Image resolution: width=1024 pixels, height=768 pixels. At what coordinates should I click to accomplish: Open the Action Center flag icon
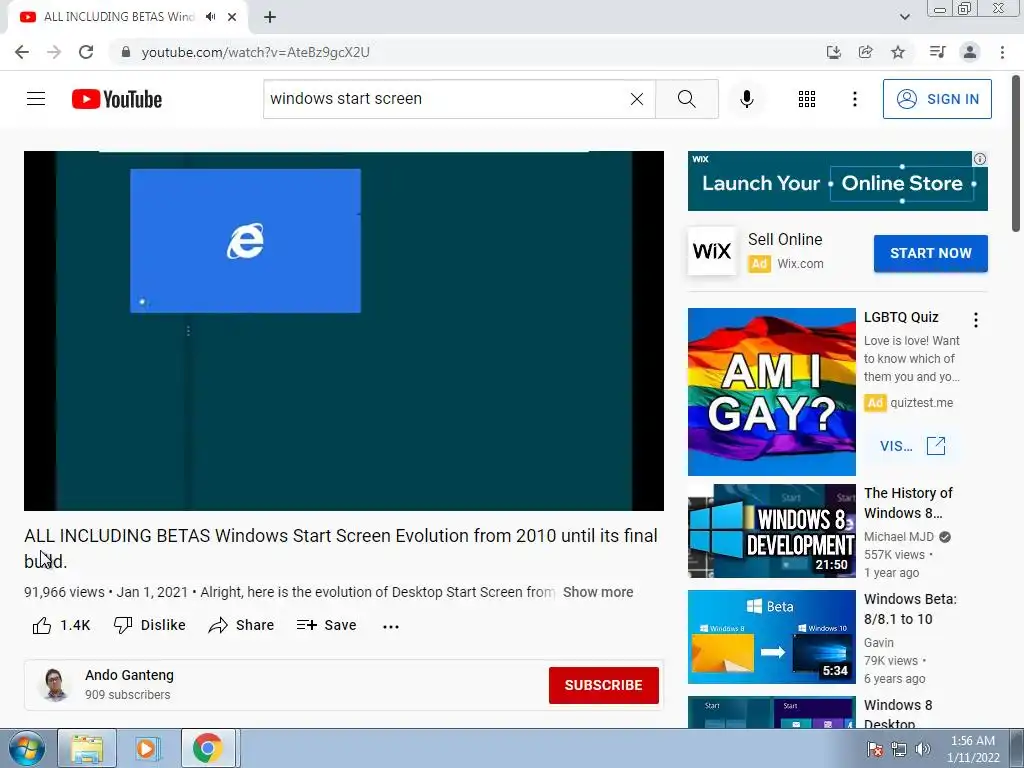[x=874, y=749]
